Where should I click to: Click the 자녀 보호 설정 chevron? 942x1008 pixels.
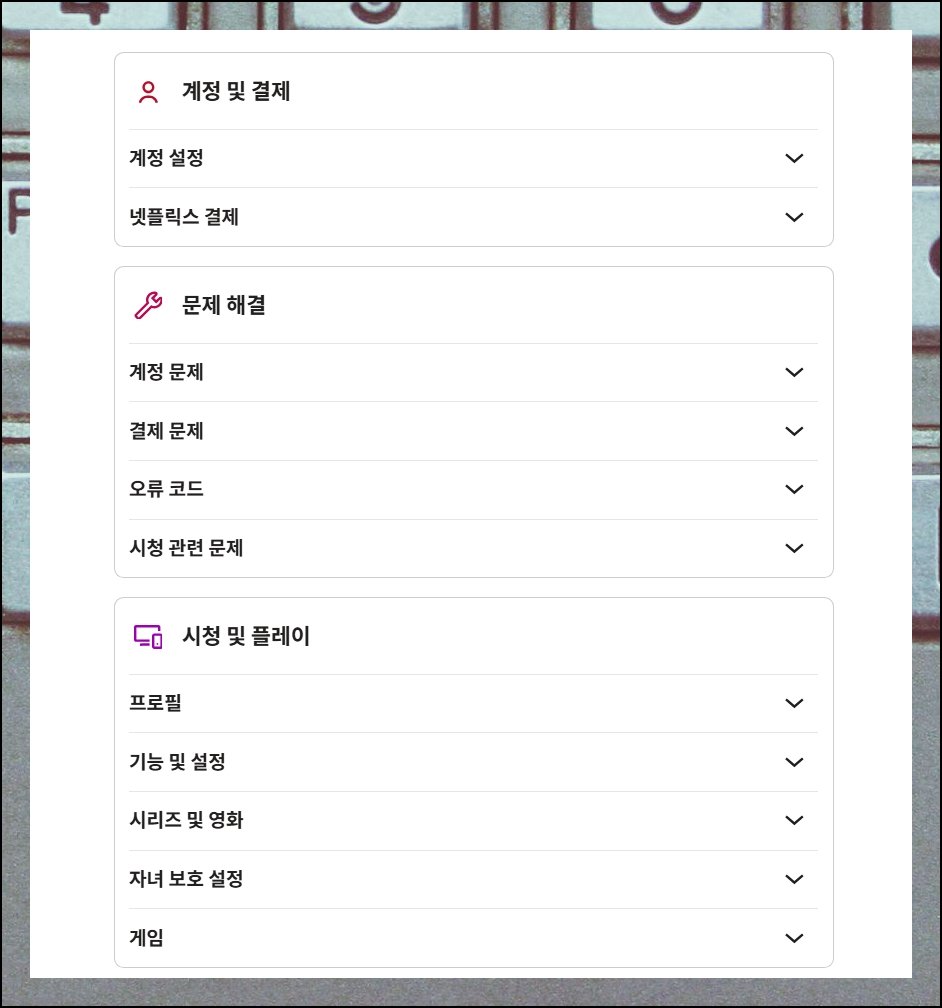(794, 879)
